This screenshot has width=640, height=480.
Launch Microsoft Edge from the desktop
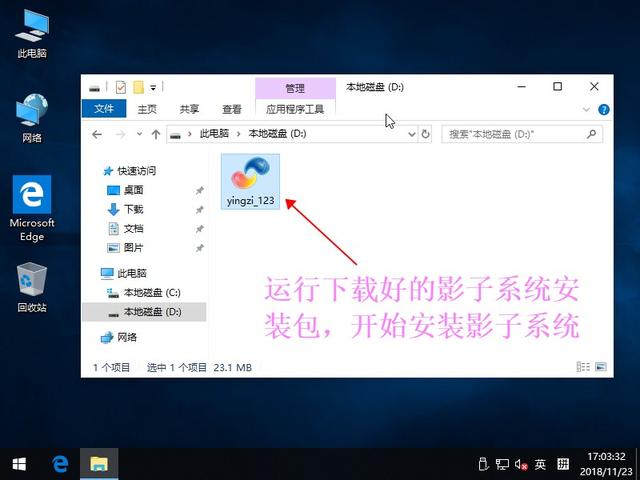pyautogui.click(x=32, y=209)
